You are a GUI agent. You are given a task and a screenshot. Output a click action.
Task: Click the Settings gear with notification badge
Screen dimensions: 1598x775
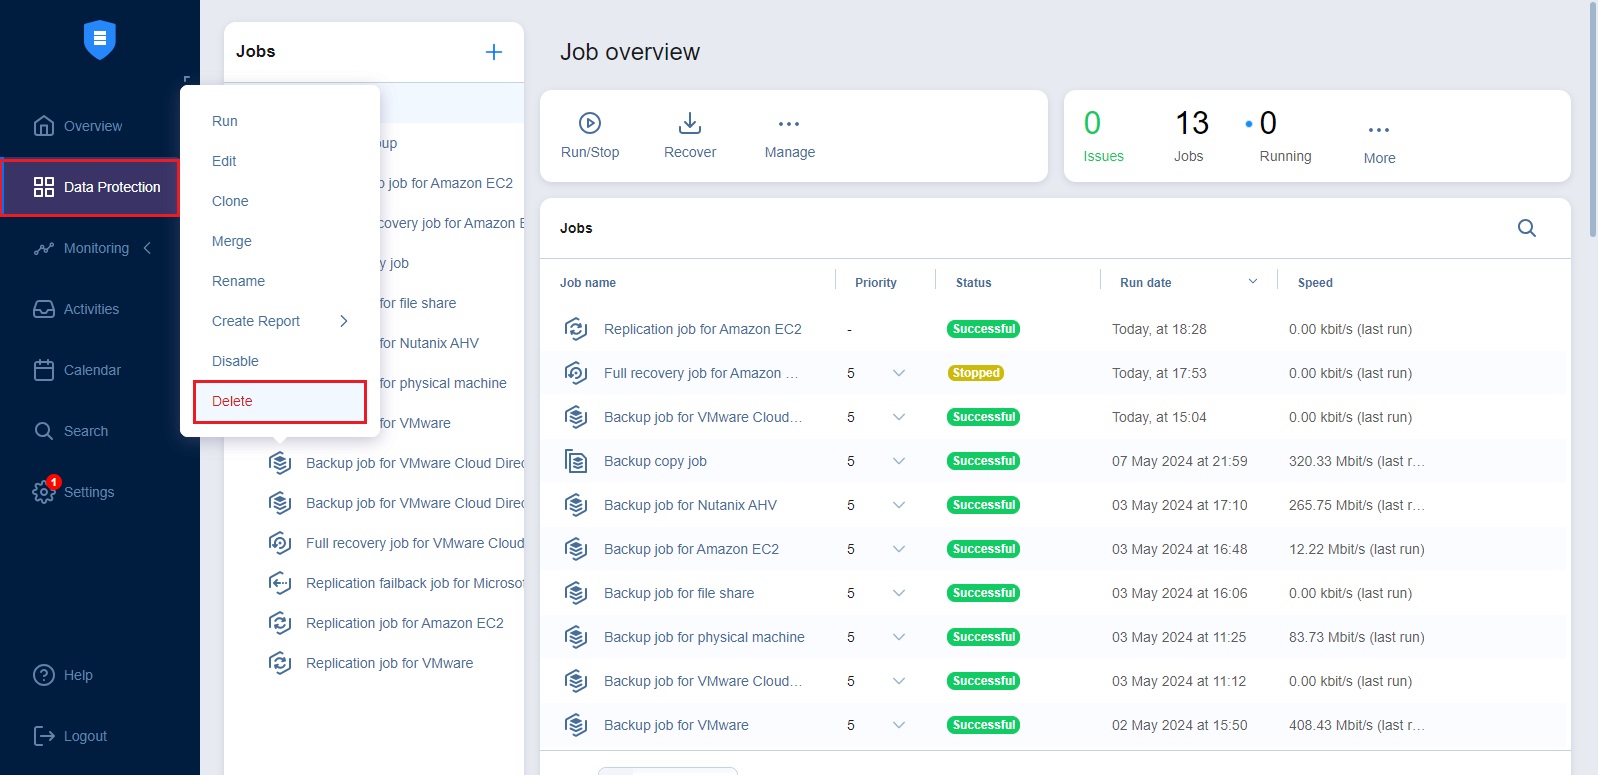pyautogui.click(x=44, y=491)
